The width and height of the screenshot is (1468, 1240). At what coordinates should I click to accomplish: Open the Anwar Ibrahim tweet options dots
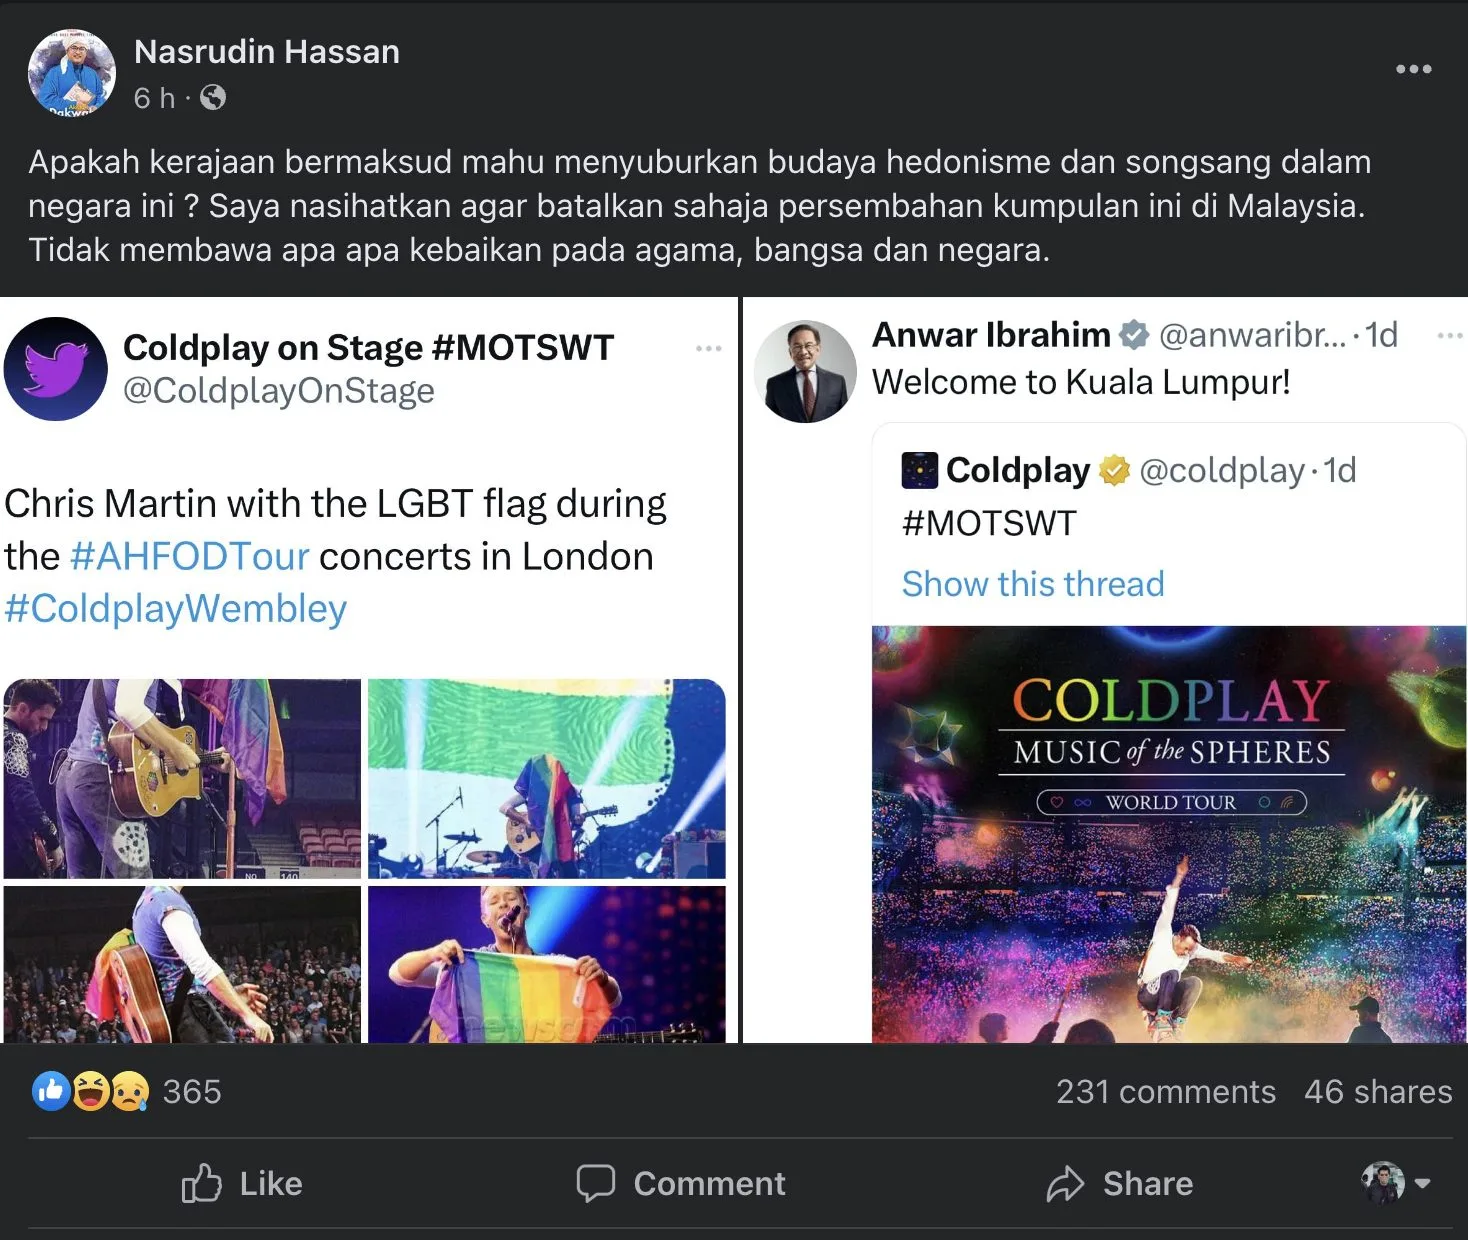1449,335
